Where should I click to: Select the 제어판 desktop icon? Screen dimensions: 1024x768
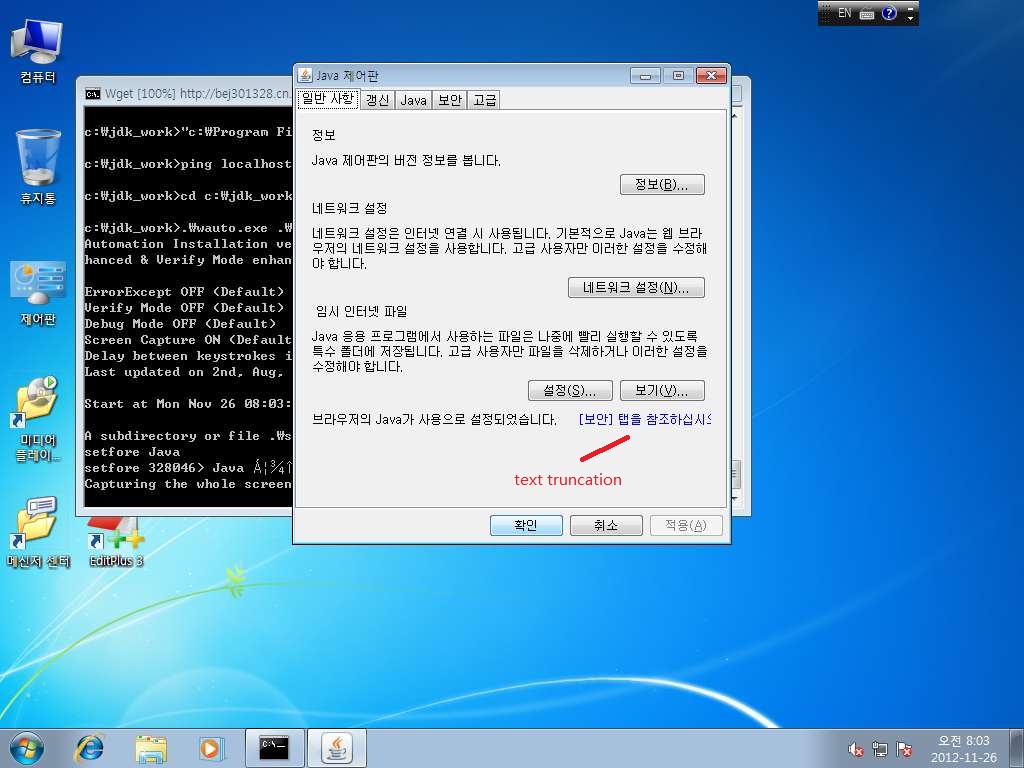tap(37, 290)
